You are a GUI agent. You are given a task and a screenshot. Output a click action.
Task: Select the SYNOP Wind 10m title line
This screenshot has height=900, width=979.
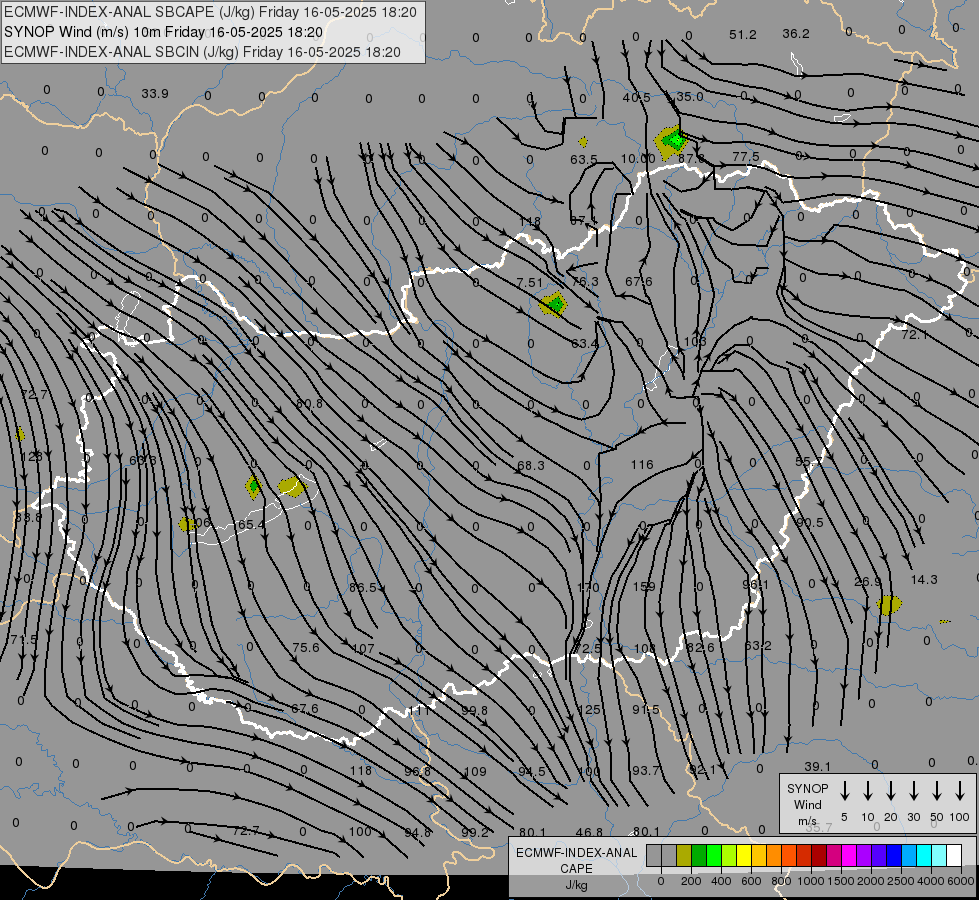point(163,32)
